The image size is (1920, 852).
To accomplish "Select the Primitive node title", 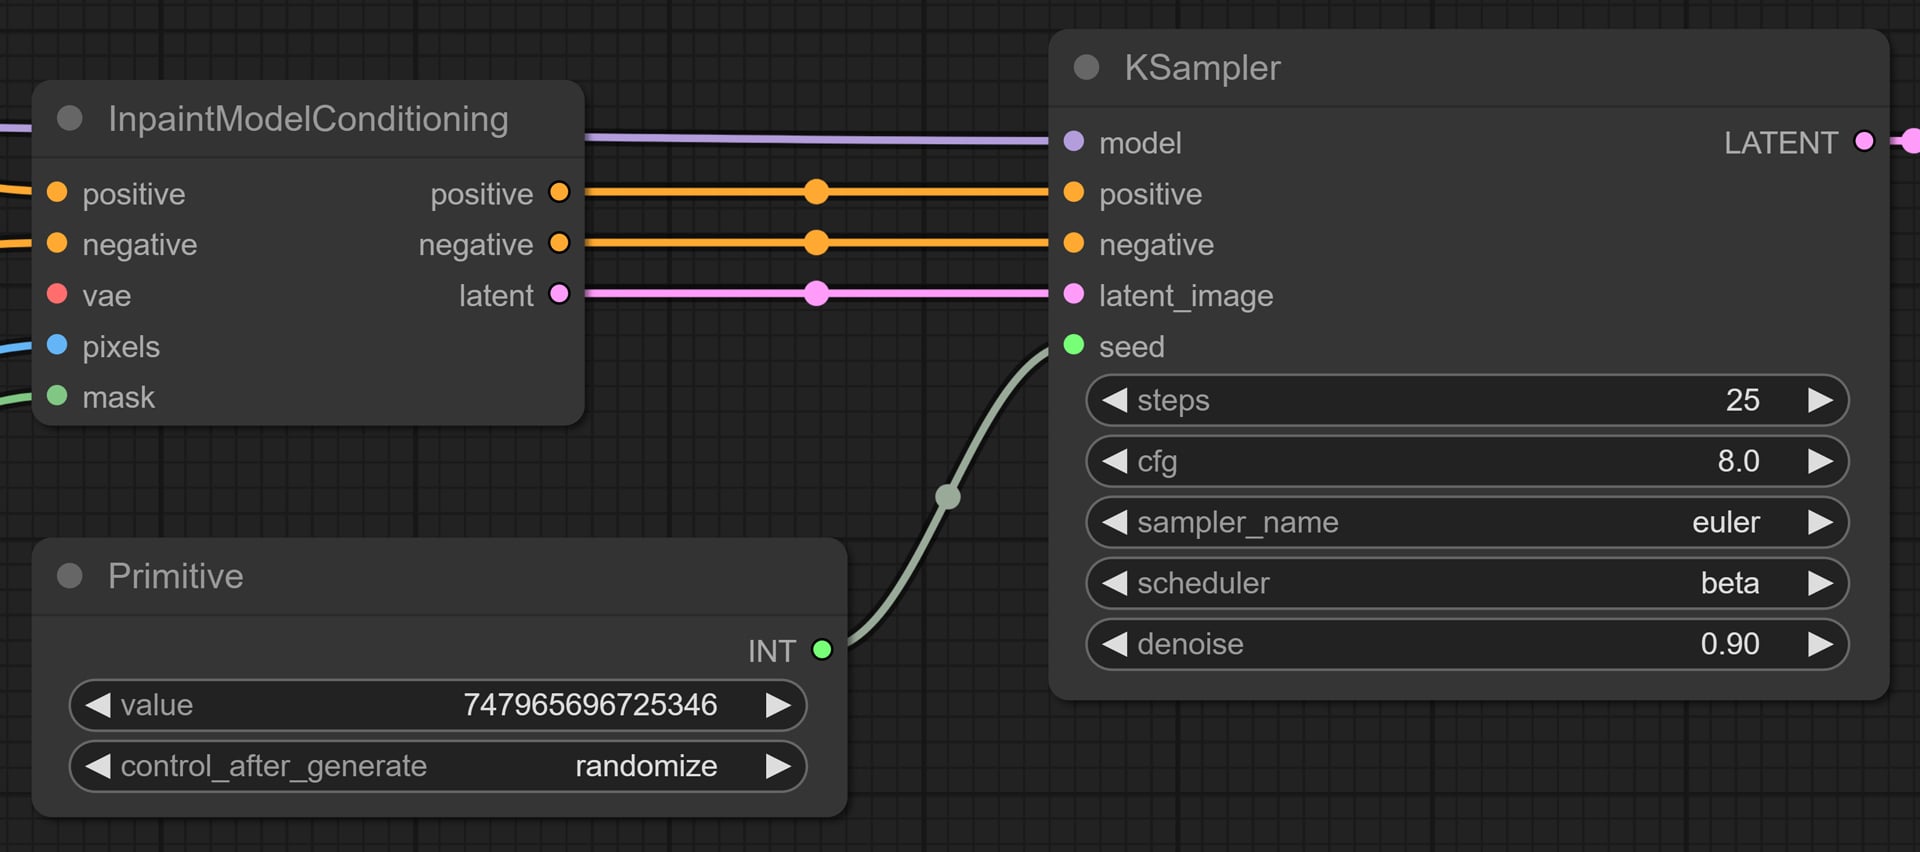I will 175,576.
